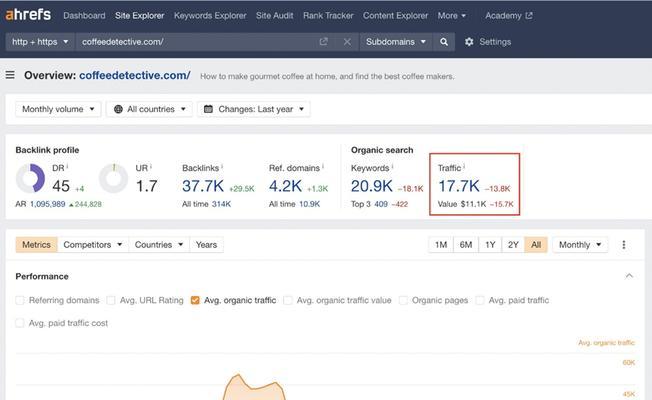Click AR value 1,095,989
652x400 pixels.
(47, 204)
